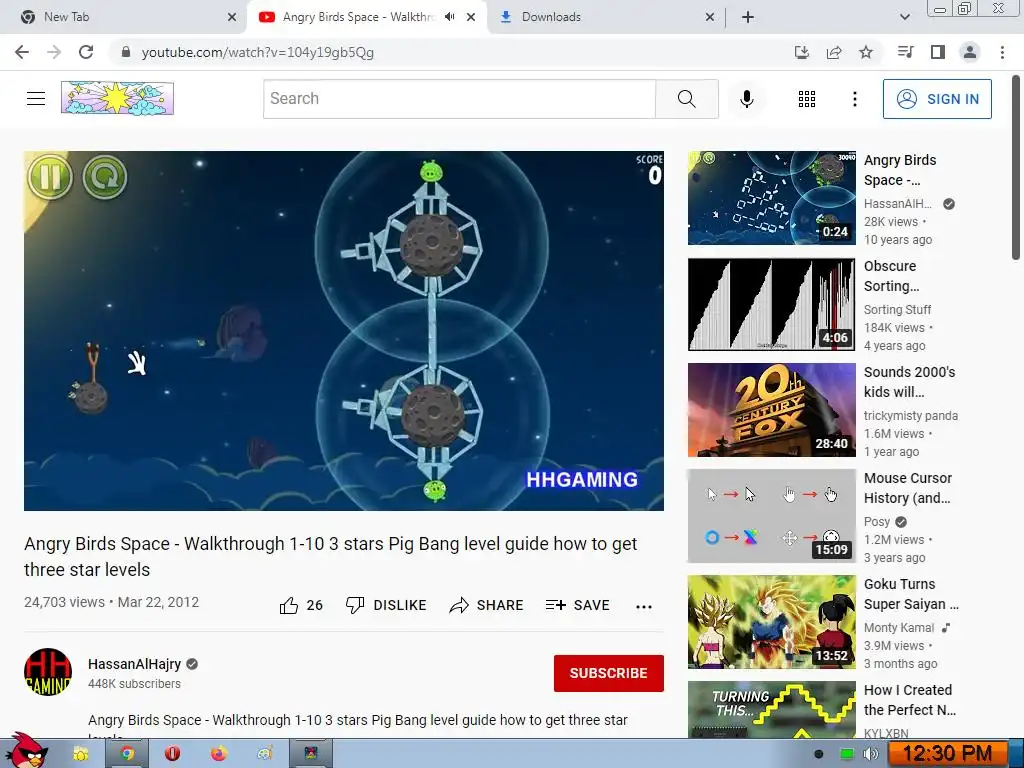The width and height of the screenshot is (1024, 768).
Task: Open Obscure Sorting video thumbnail
Action: click(x=771, y=304)
